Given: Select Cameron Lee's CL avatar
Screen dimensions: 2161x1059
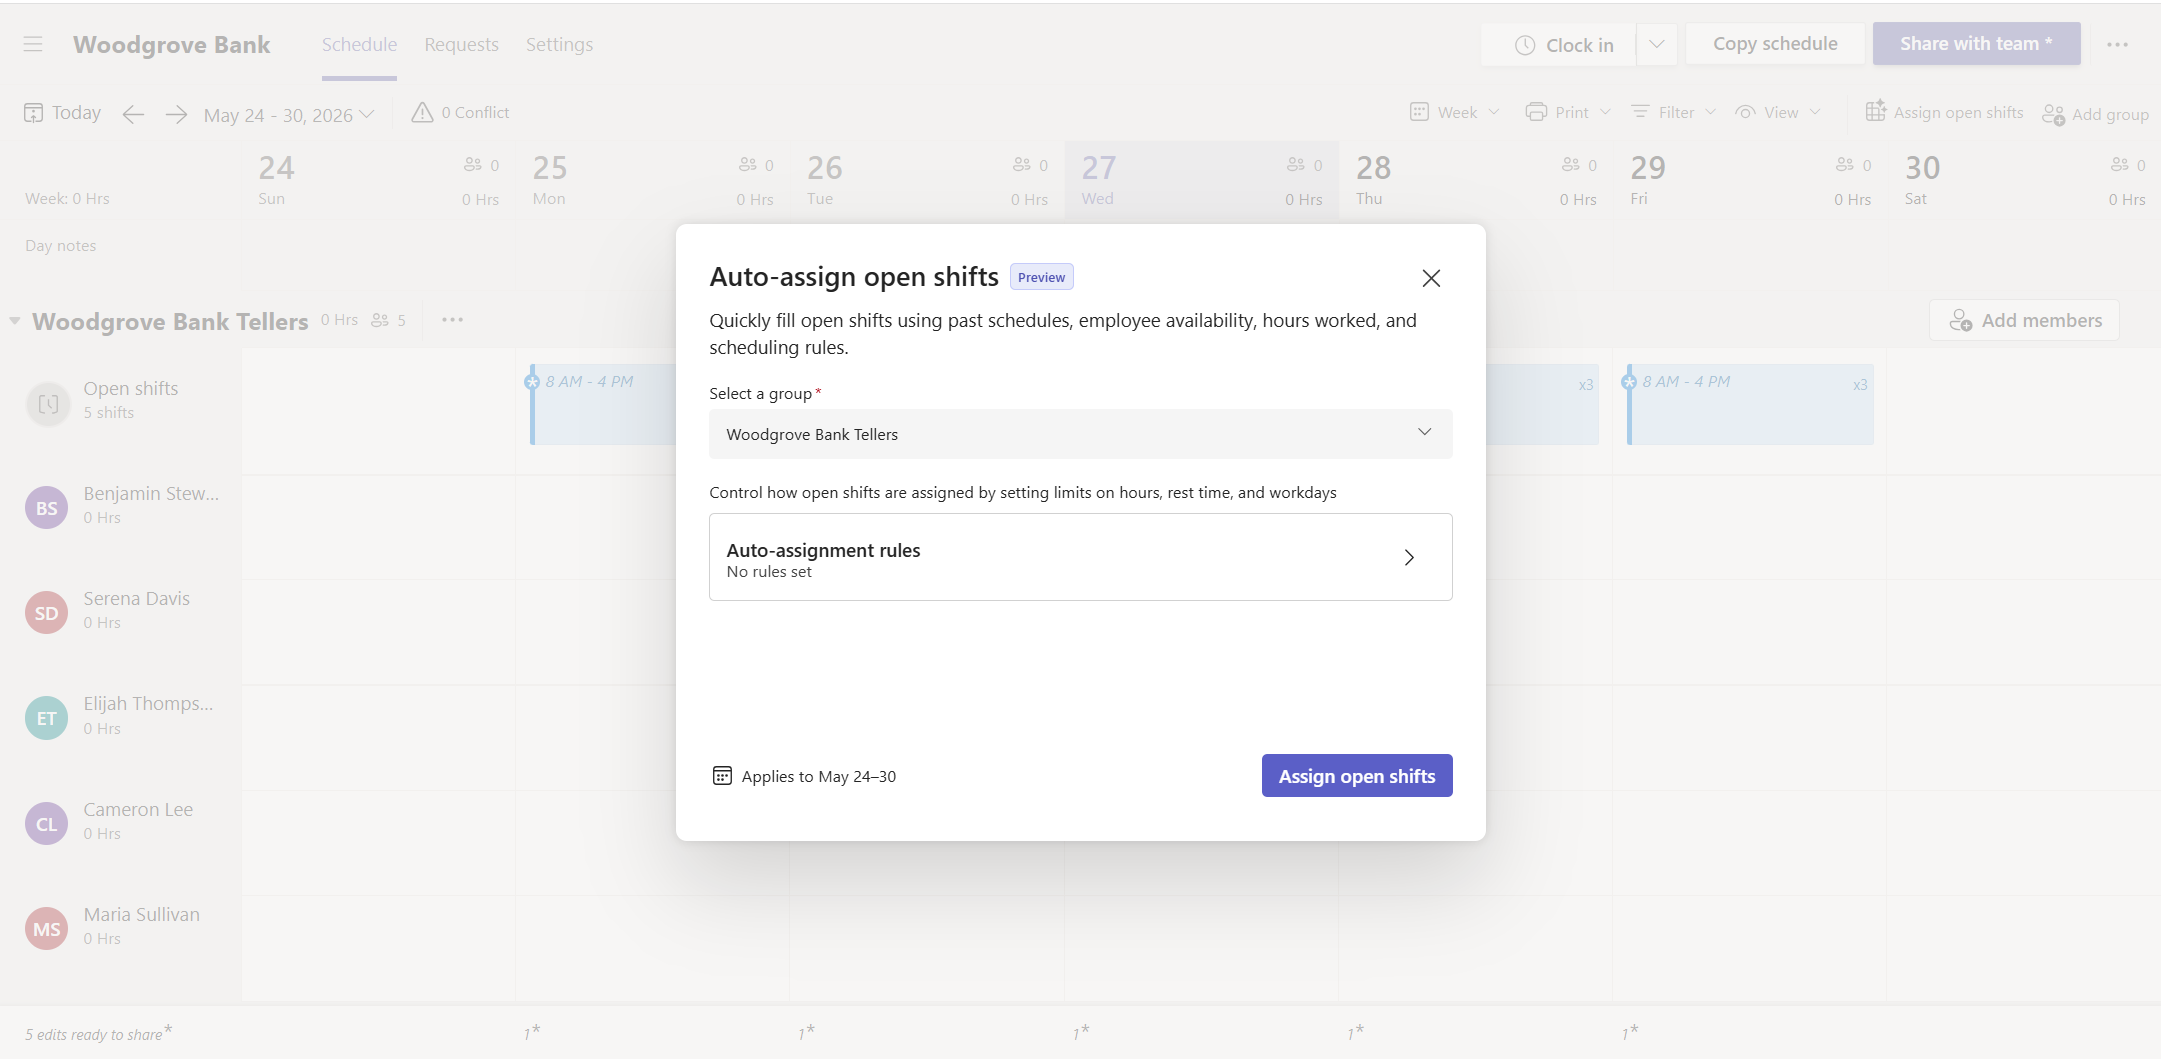Looking at the screenshot, I should click(46, 824).
